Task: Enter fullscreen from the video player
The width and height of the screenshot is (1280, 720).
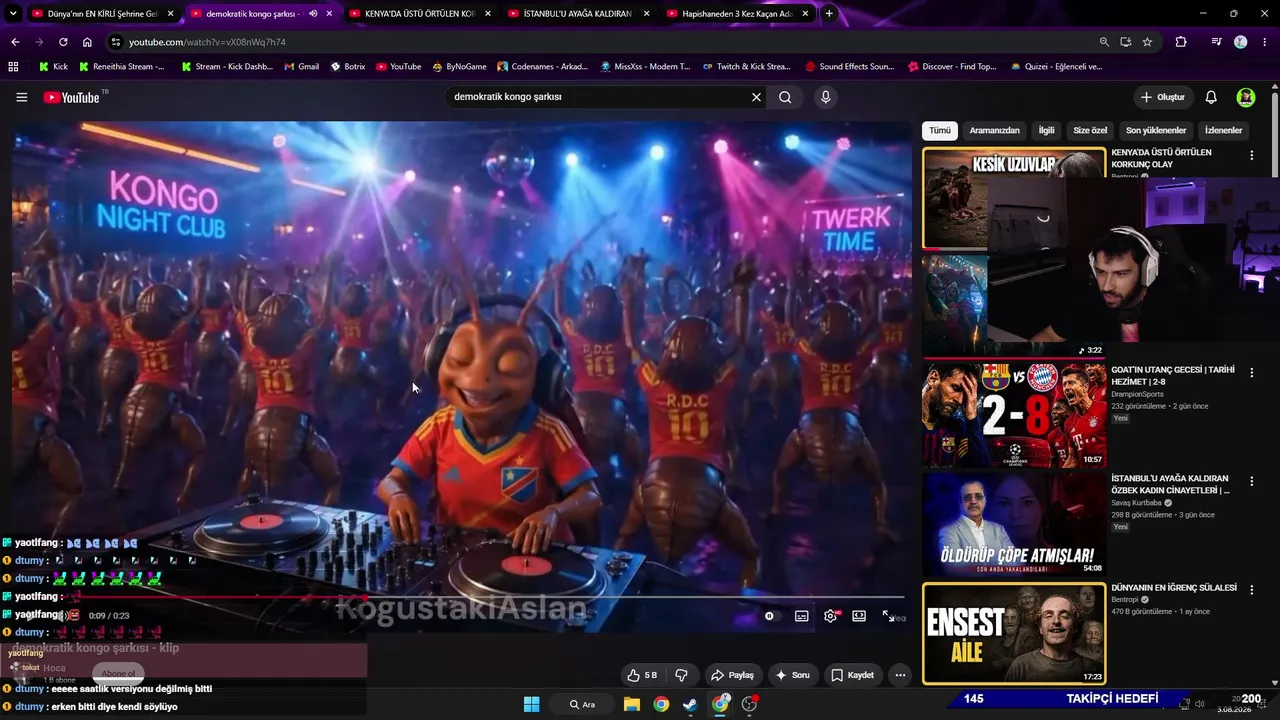Action: click(x=888, y=616)
